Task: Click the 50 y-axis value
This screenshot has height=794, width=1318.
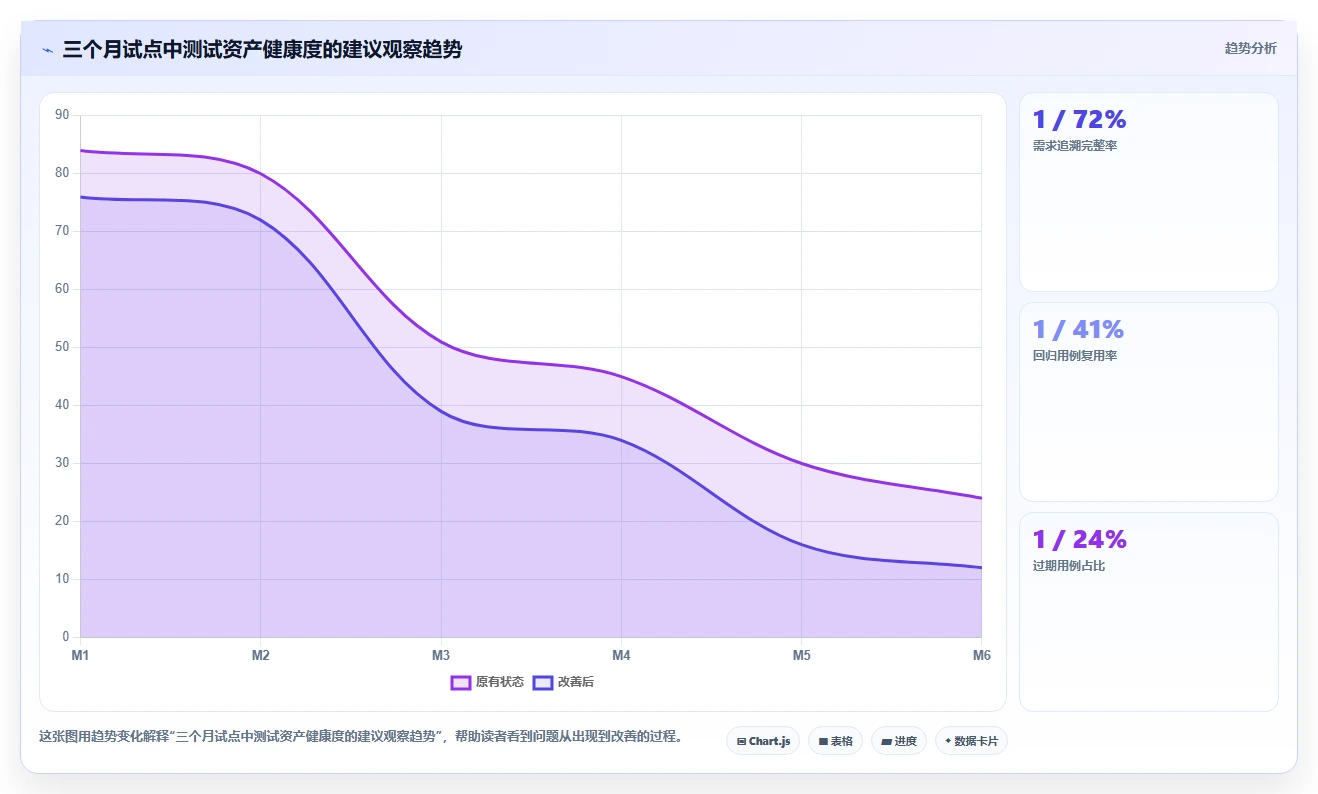Action: tap(62, 347)
